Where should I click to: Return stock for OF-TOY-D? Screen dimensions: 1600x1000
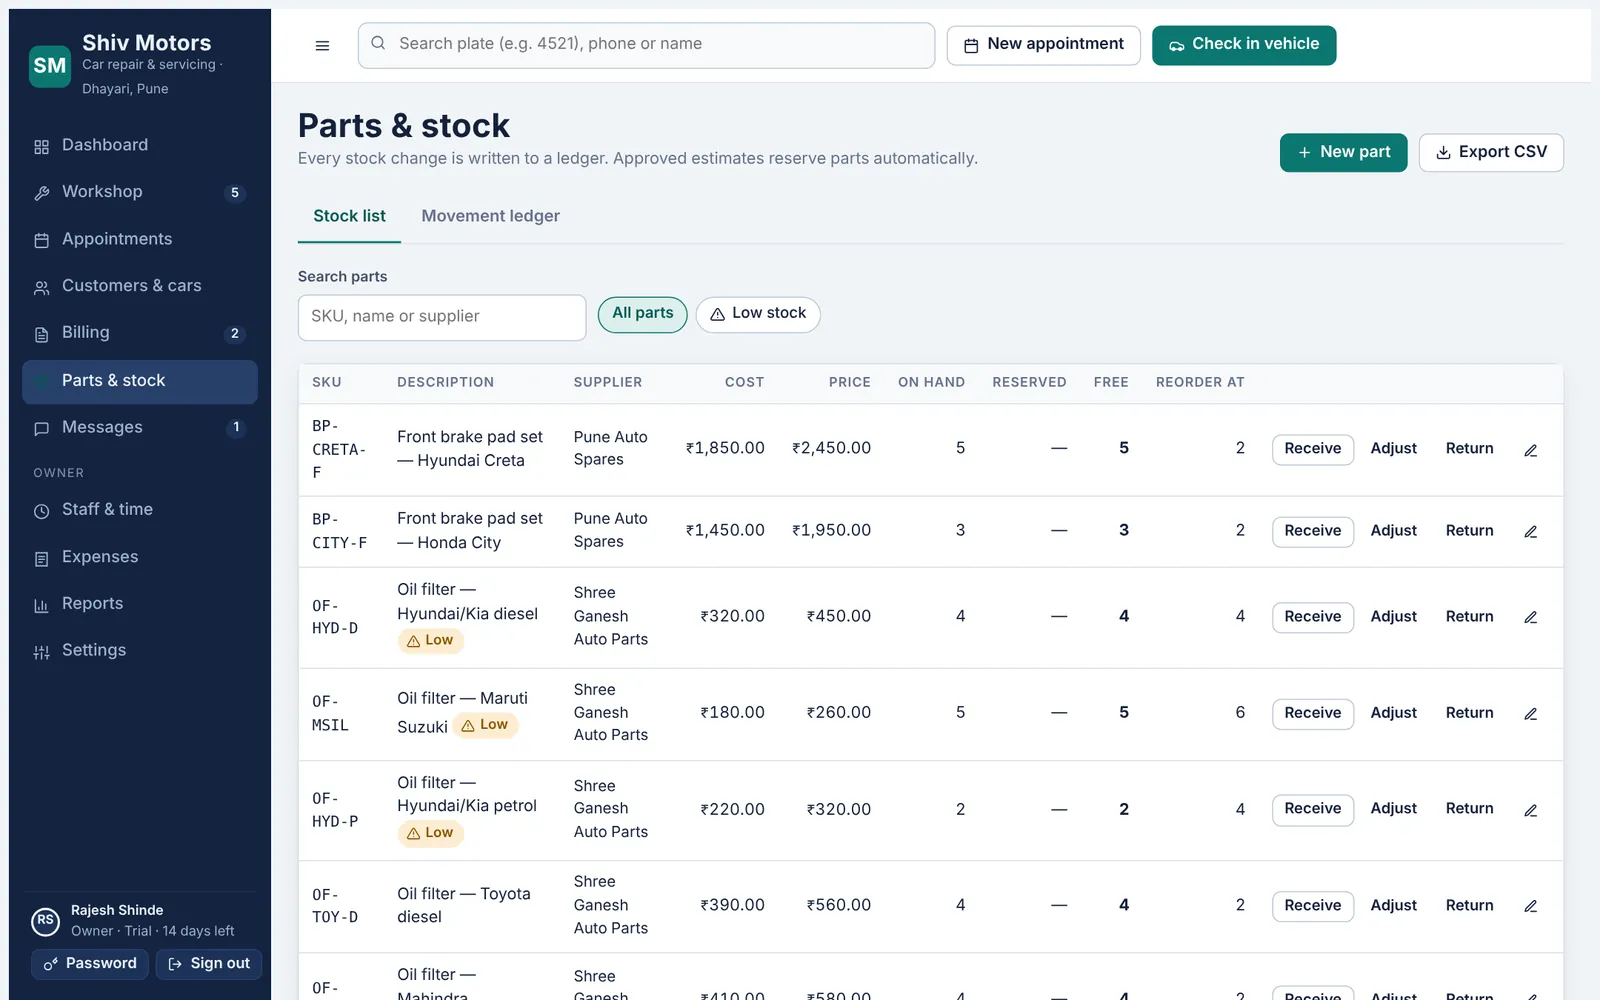1470,906
